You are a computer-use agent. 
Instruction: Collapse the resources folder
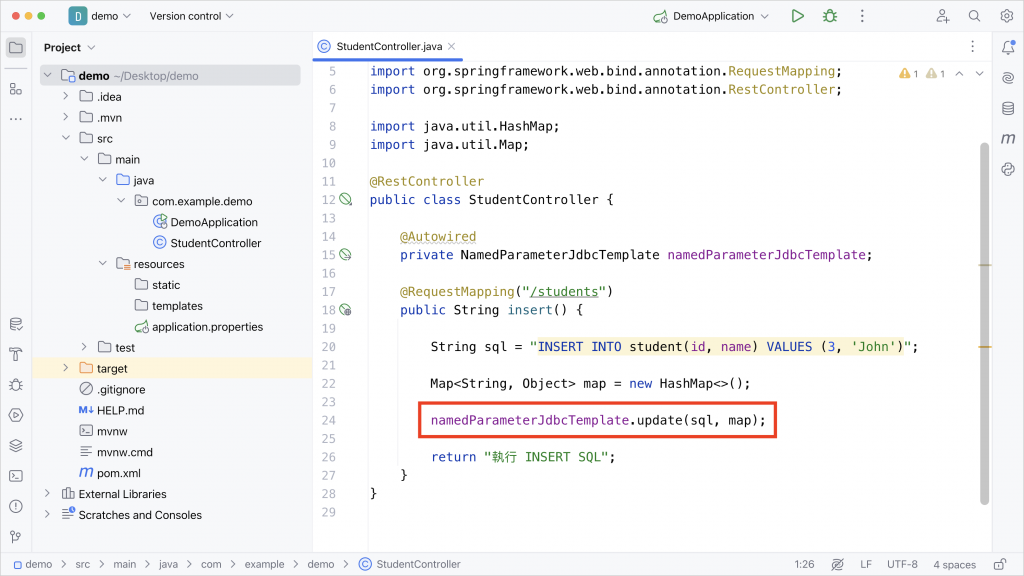(x=103, y=263)
